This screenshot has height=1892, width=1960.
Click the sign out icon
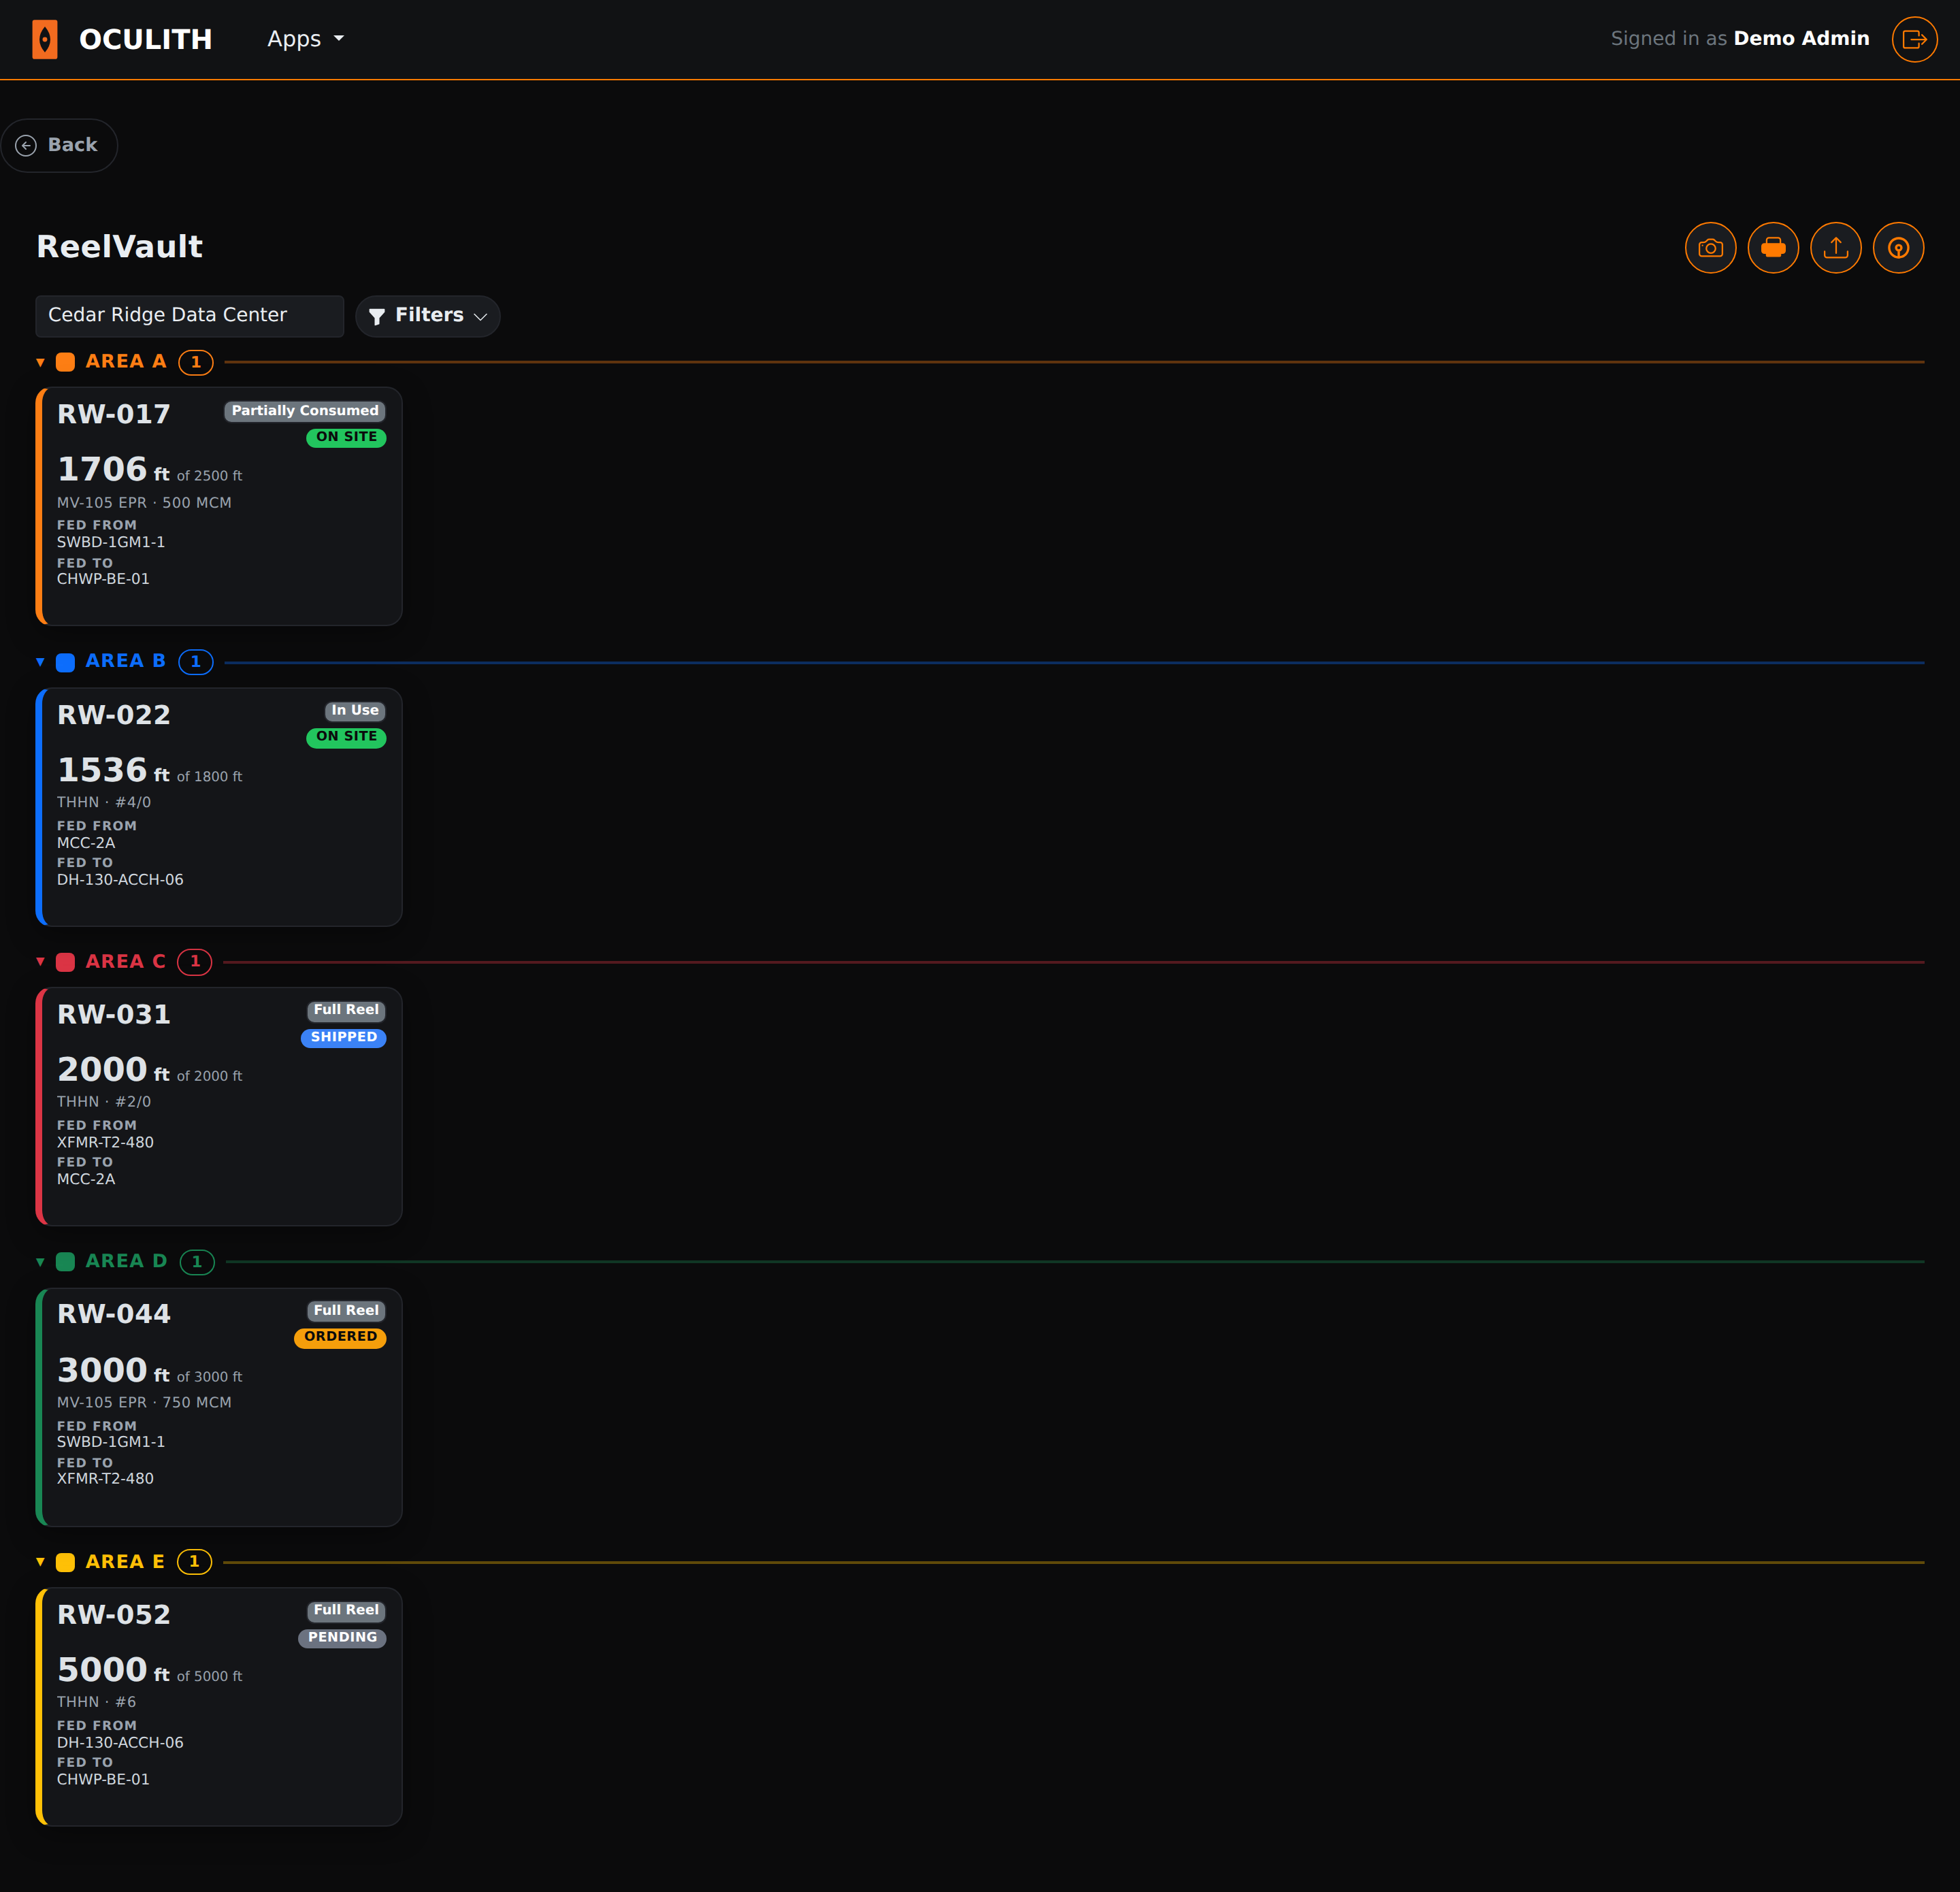click(x=1914, y=39)
